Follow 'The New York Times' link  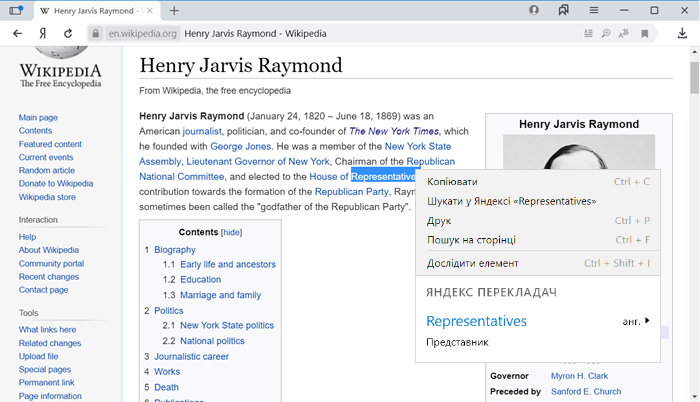pos(394,131)
